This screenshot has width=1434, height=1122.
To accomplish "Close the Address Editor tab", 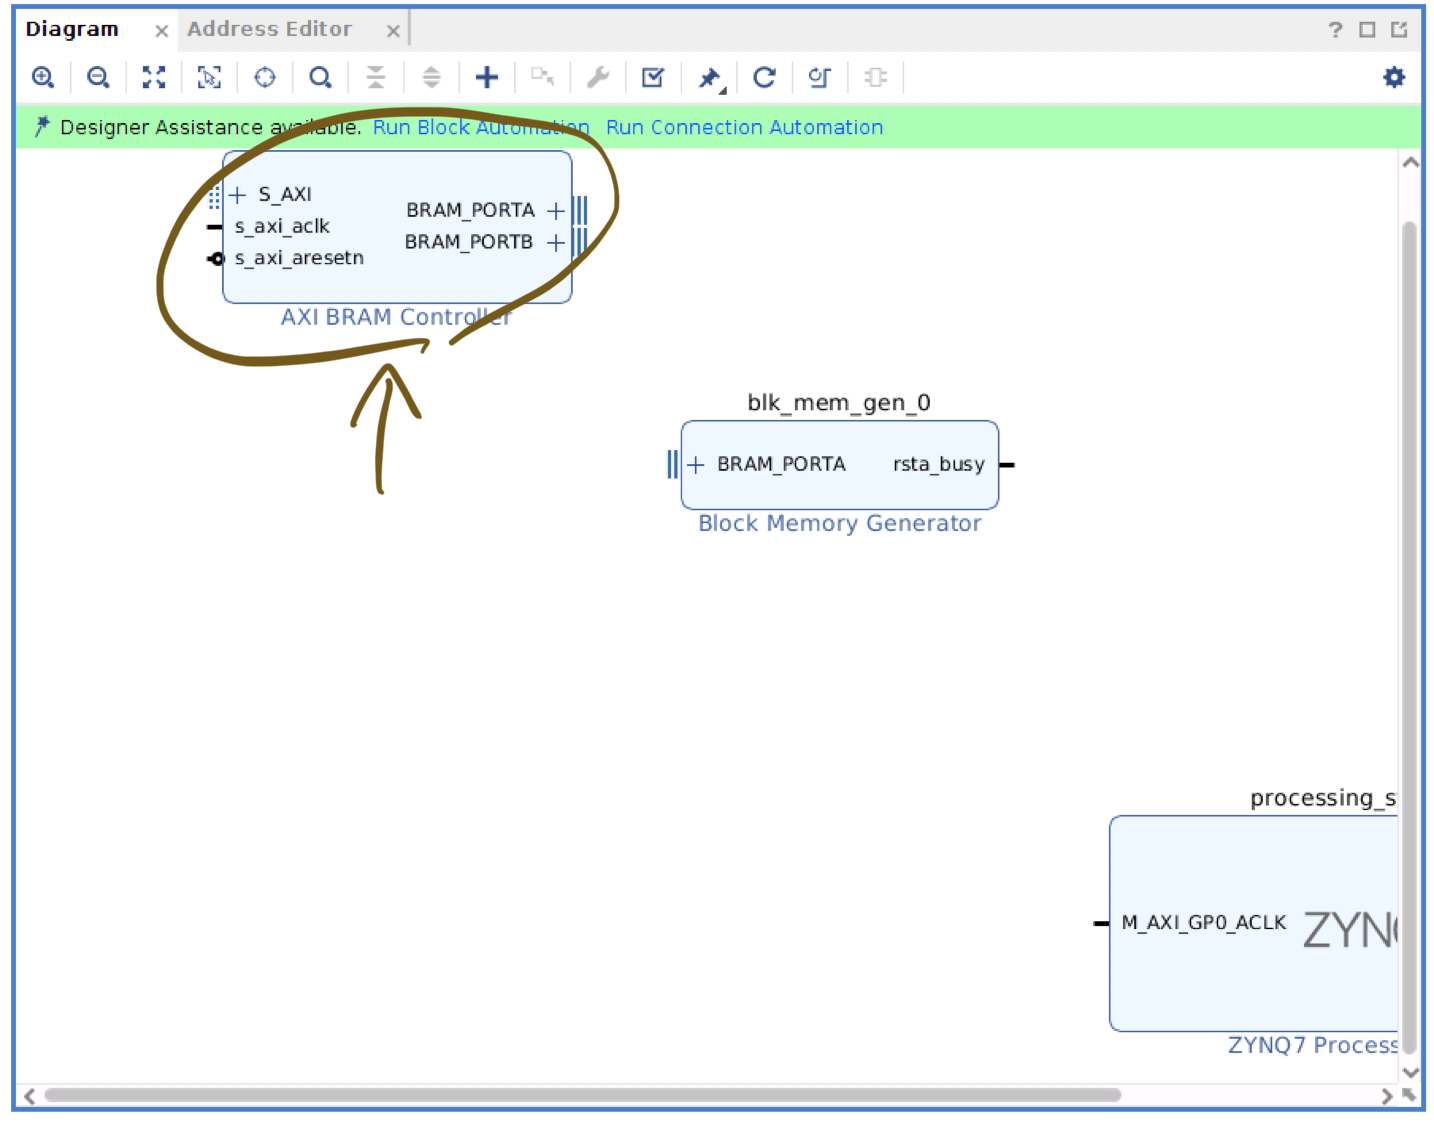I will (x=393, y=31).
